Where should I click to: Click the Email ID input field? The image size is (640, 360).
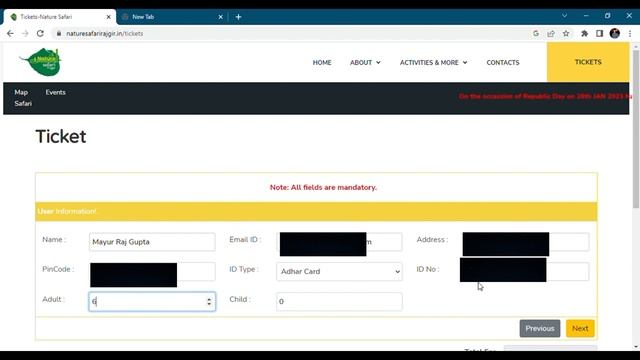339,242
